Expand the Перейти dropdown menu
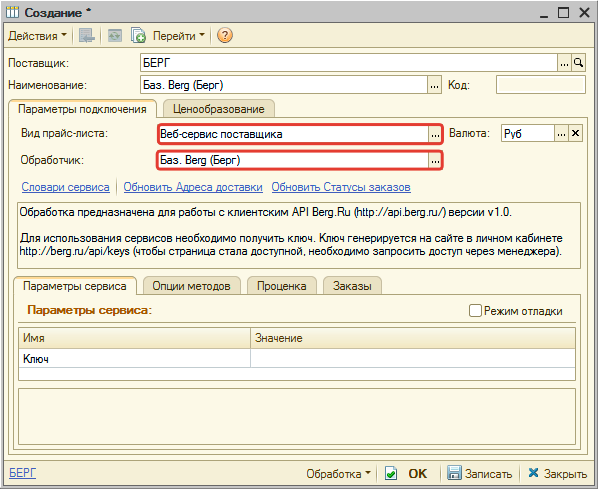Screen dimensions: 598x489 [178, 36]
